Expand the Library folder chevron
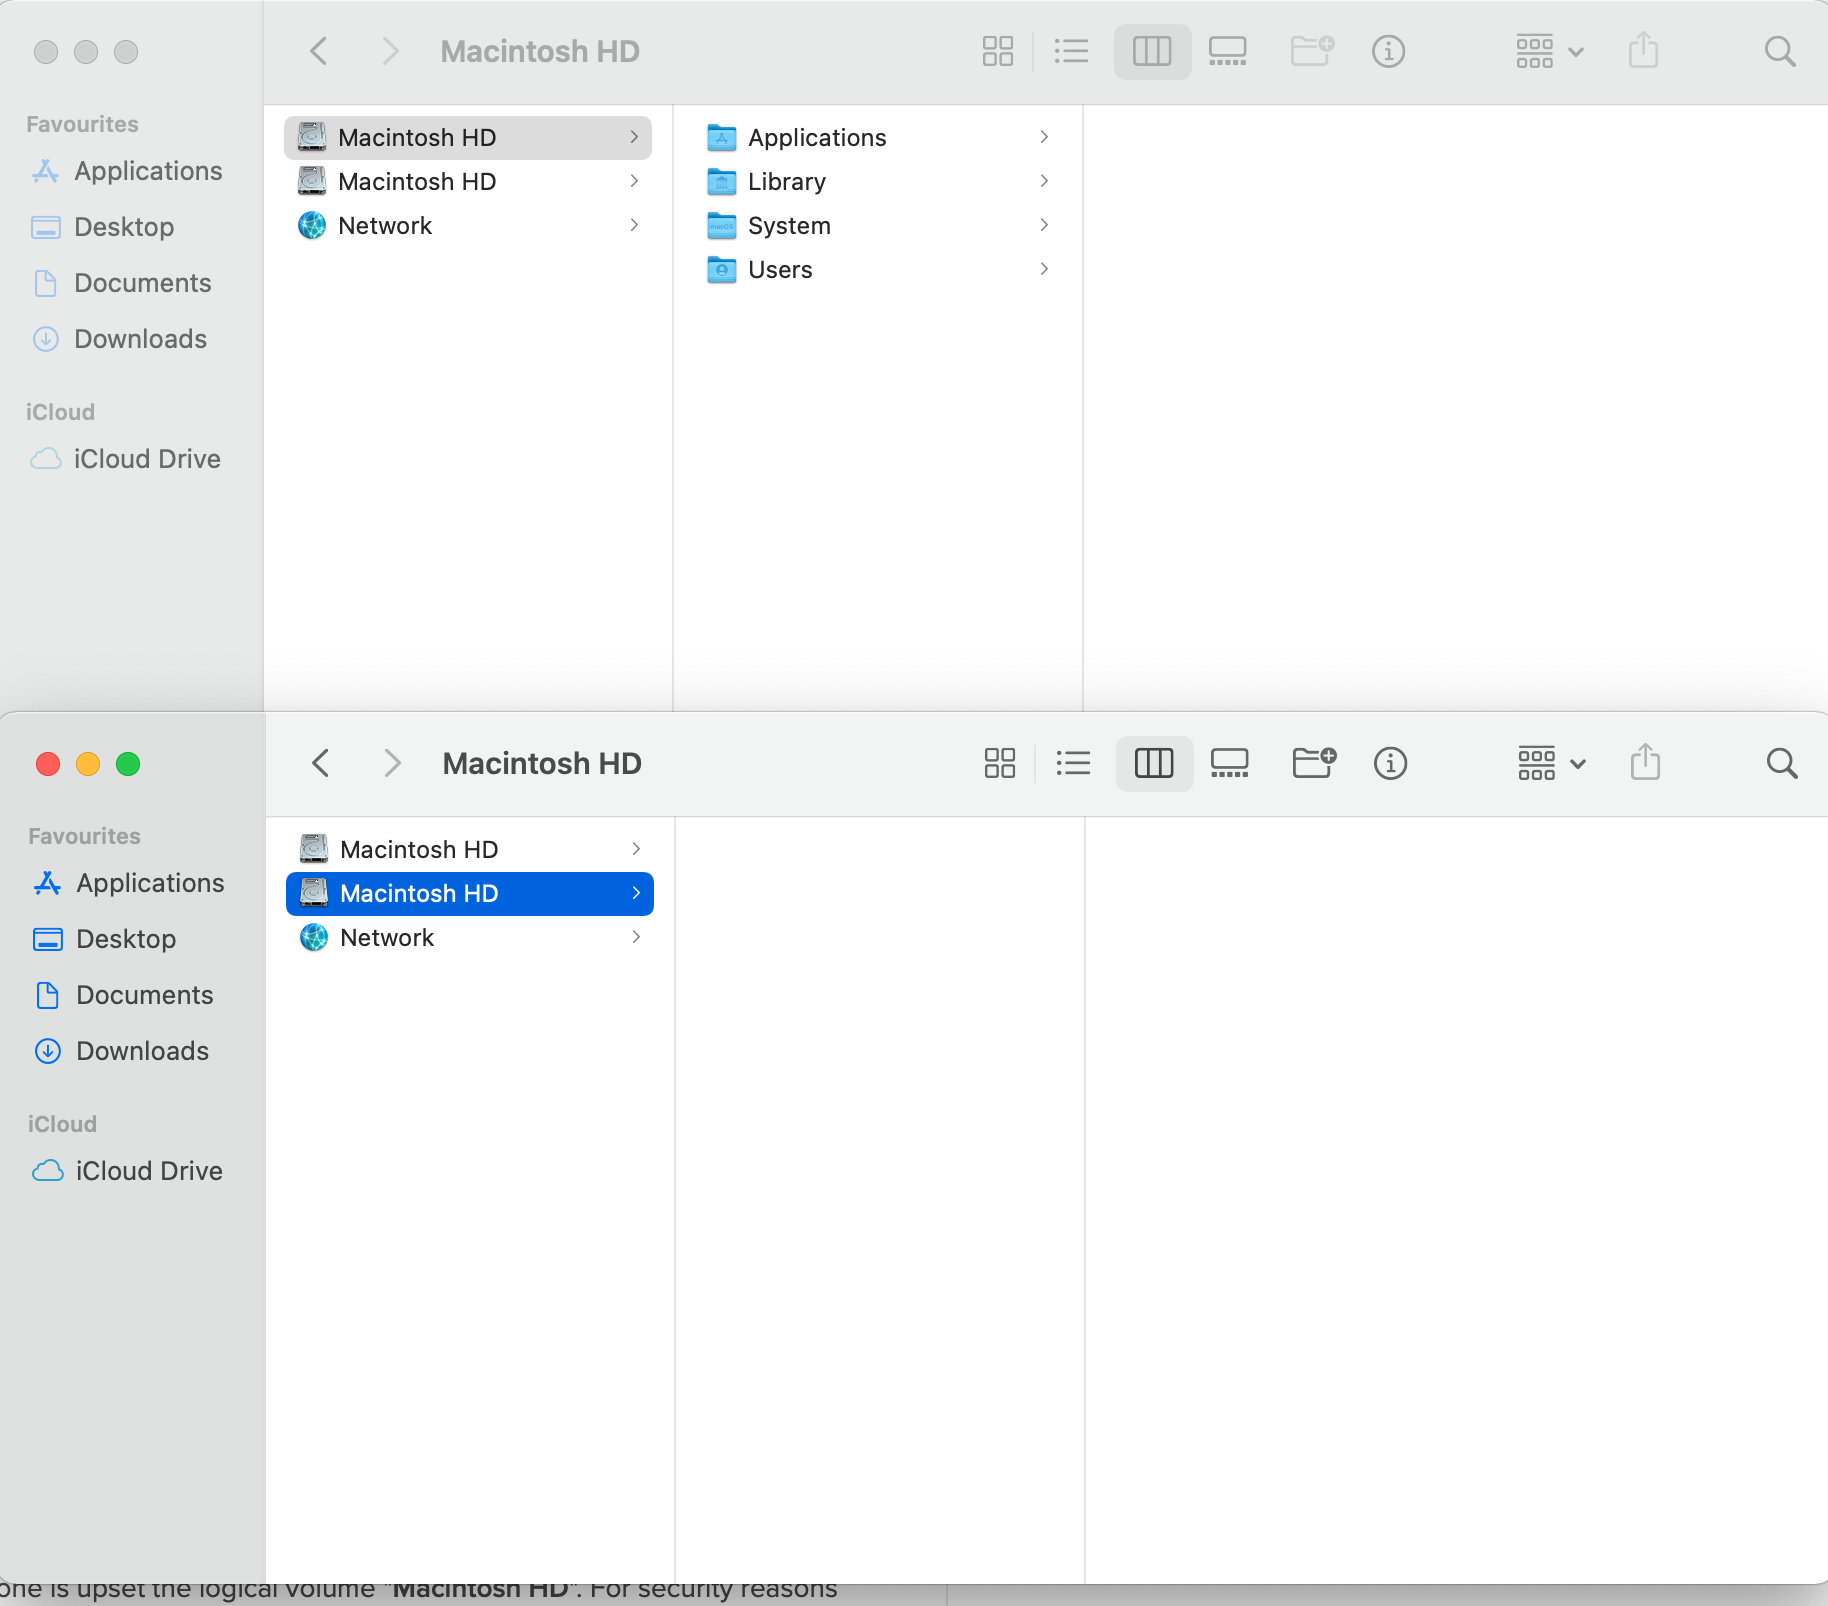 1044,181
